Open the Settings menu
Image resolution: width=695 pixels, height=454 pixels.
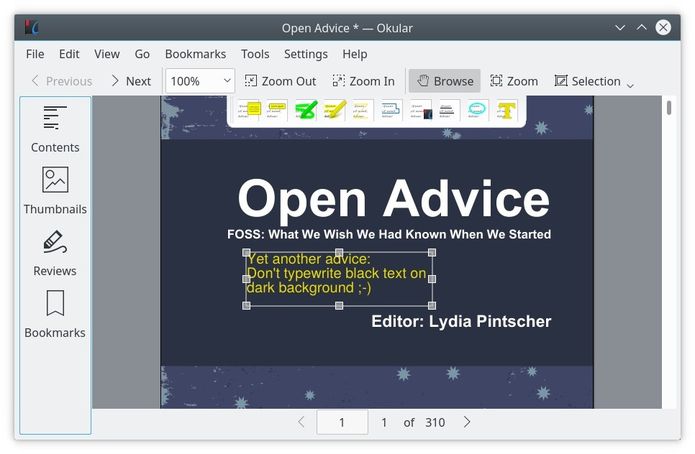point(306,54)
